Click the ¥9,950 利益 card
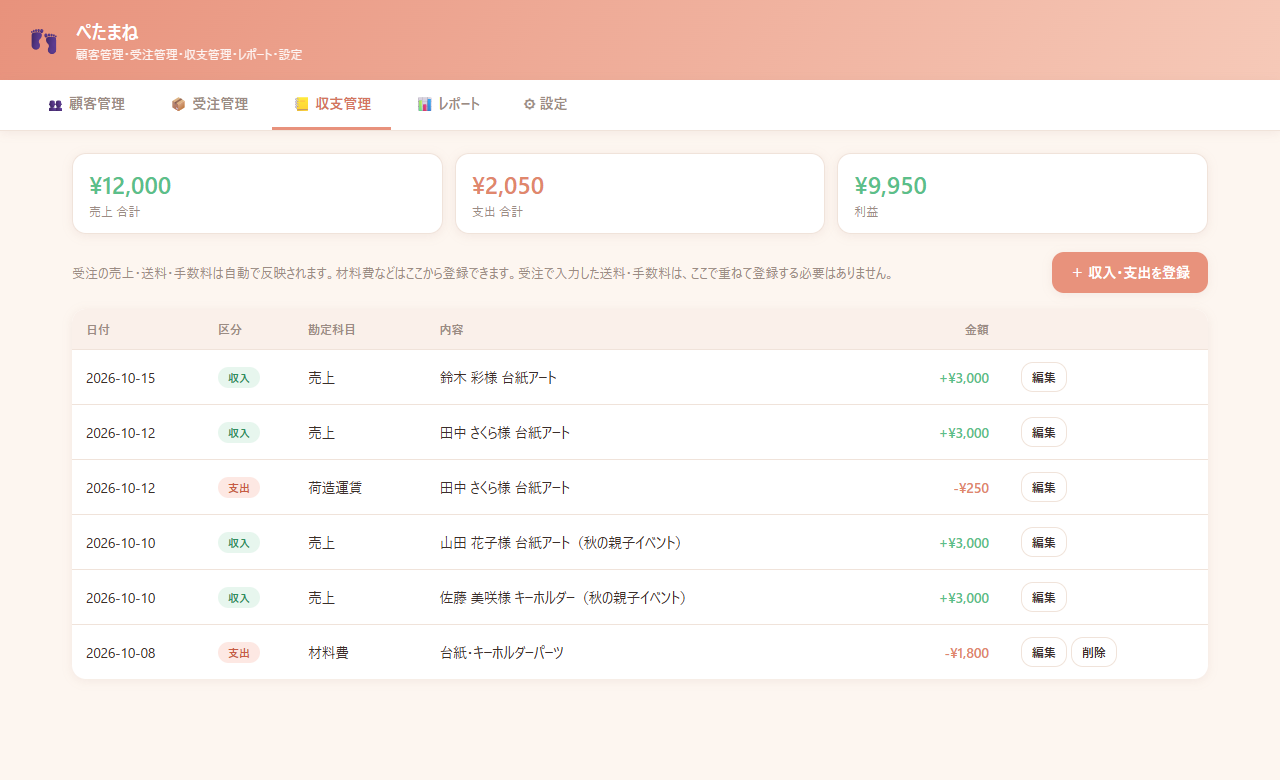 (1022, 194)
